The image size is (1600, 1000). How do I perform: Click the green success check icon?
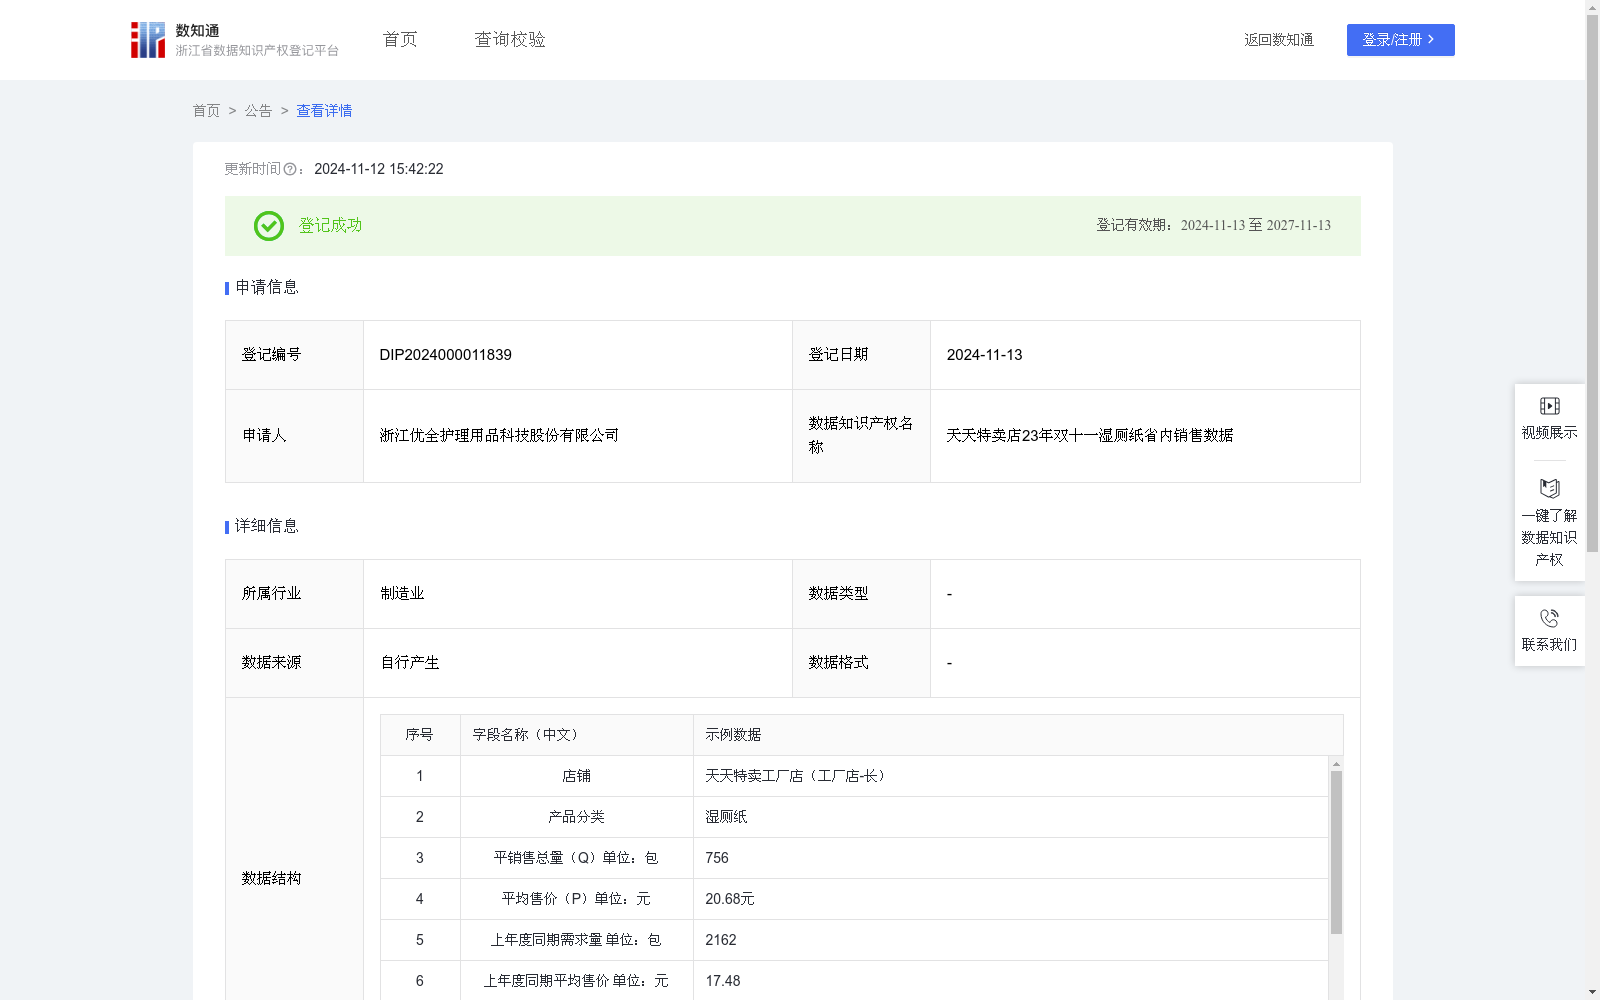pos(267,226)
